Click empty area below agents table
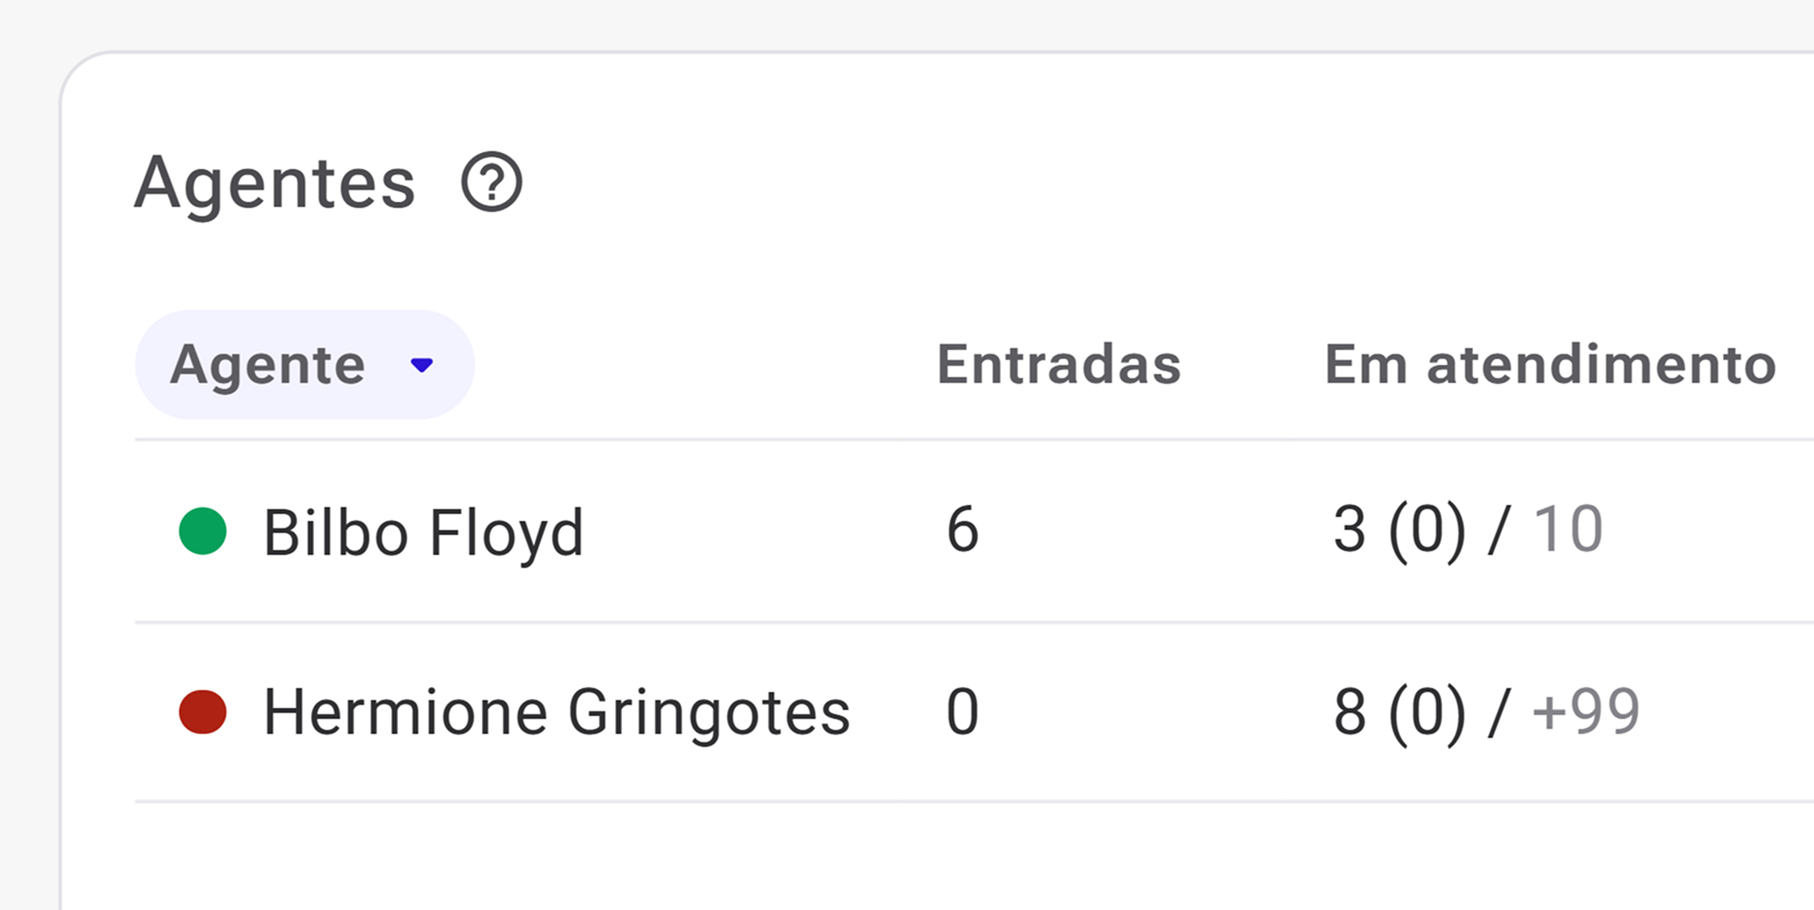 tap(900, 858)
